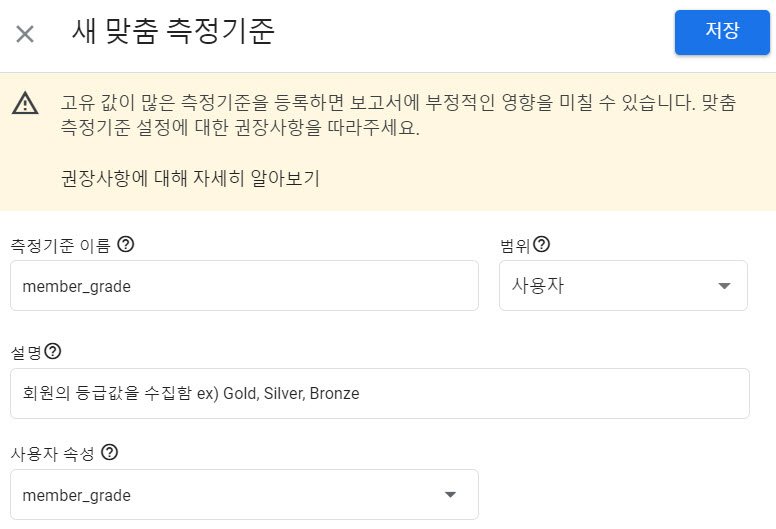This screenshot has height=529, width=776.
Task: Click the 새 맞춤 측정기준 title
Action: tap(173, 32)
